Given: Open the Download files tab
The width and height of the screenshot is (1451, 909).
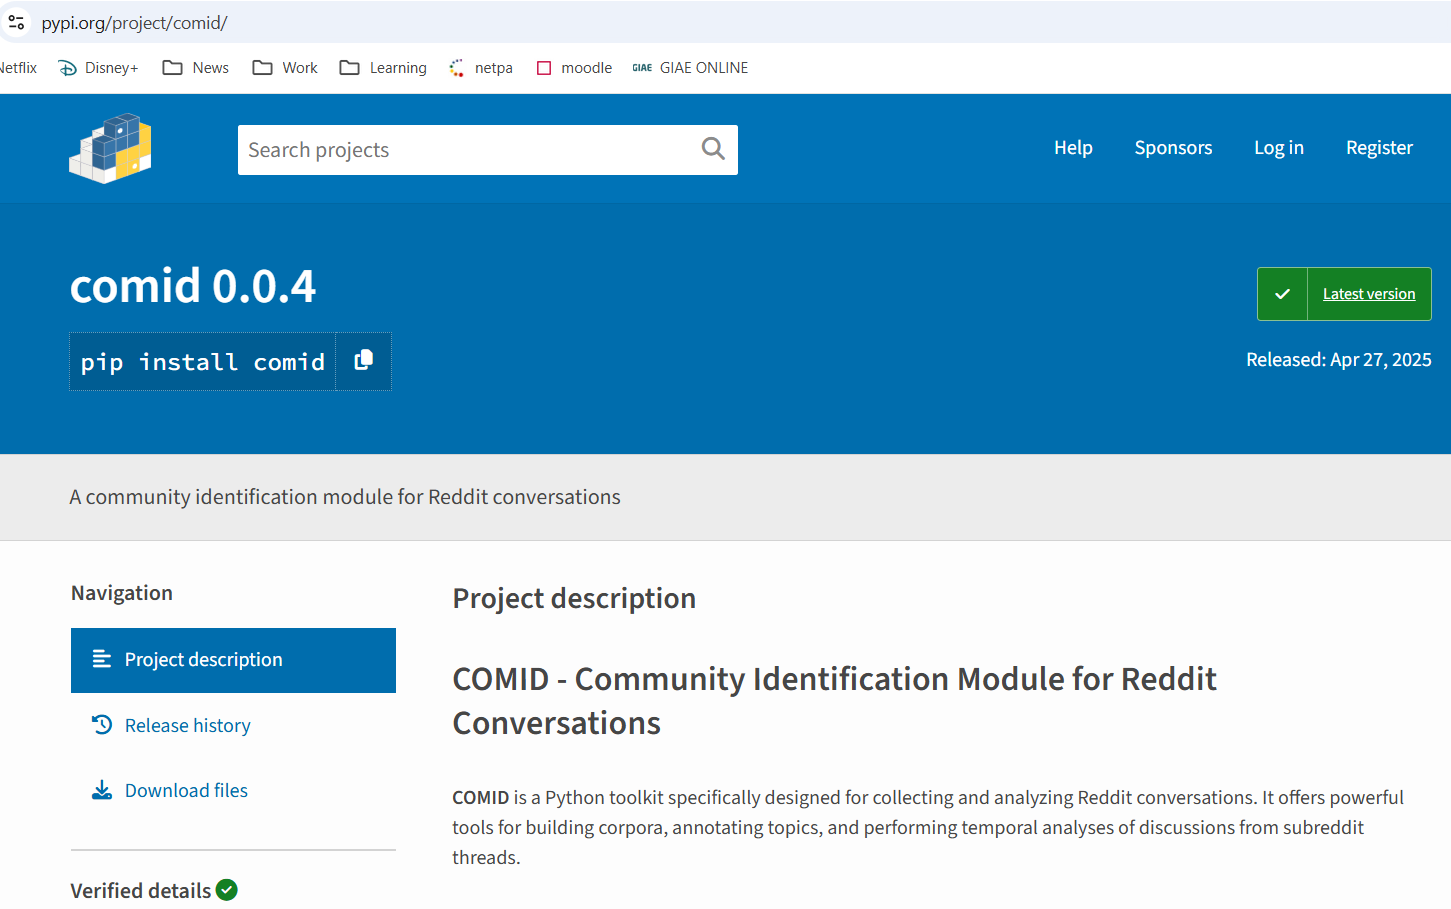Looking at the screenshot, I should [x=186, y=790].
